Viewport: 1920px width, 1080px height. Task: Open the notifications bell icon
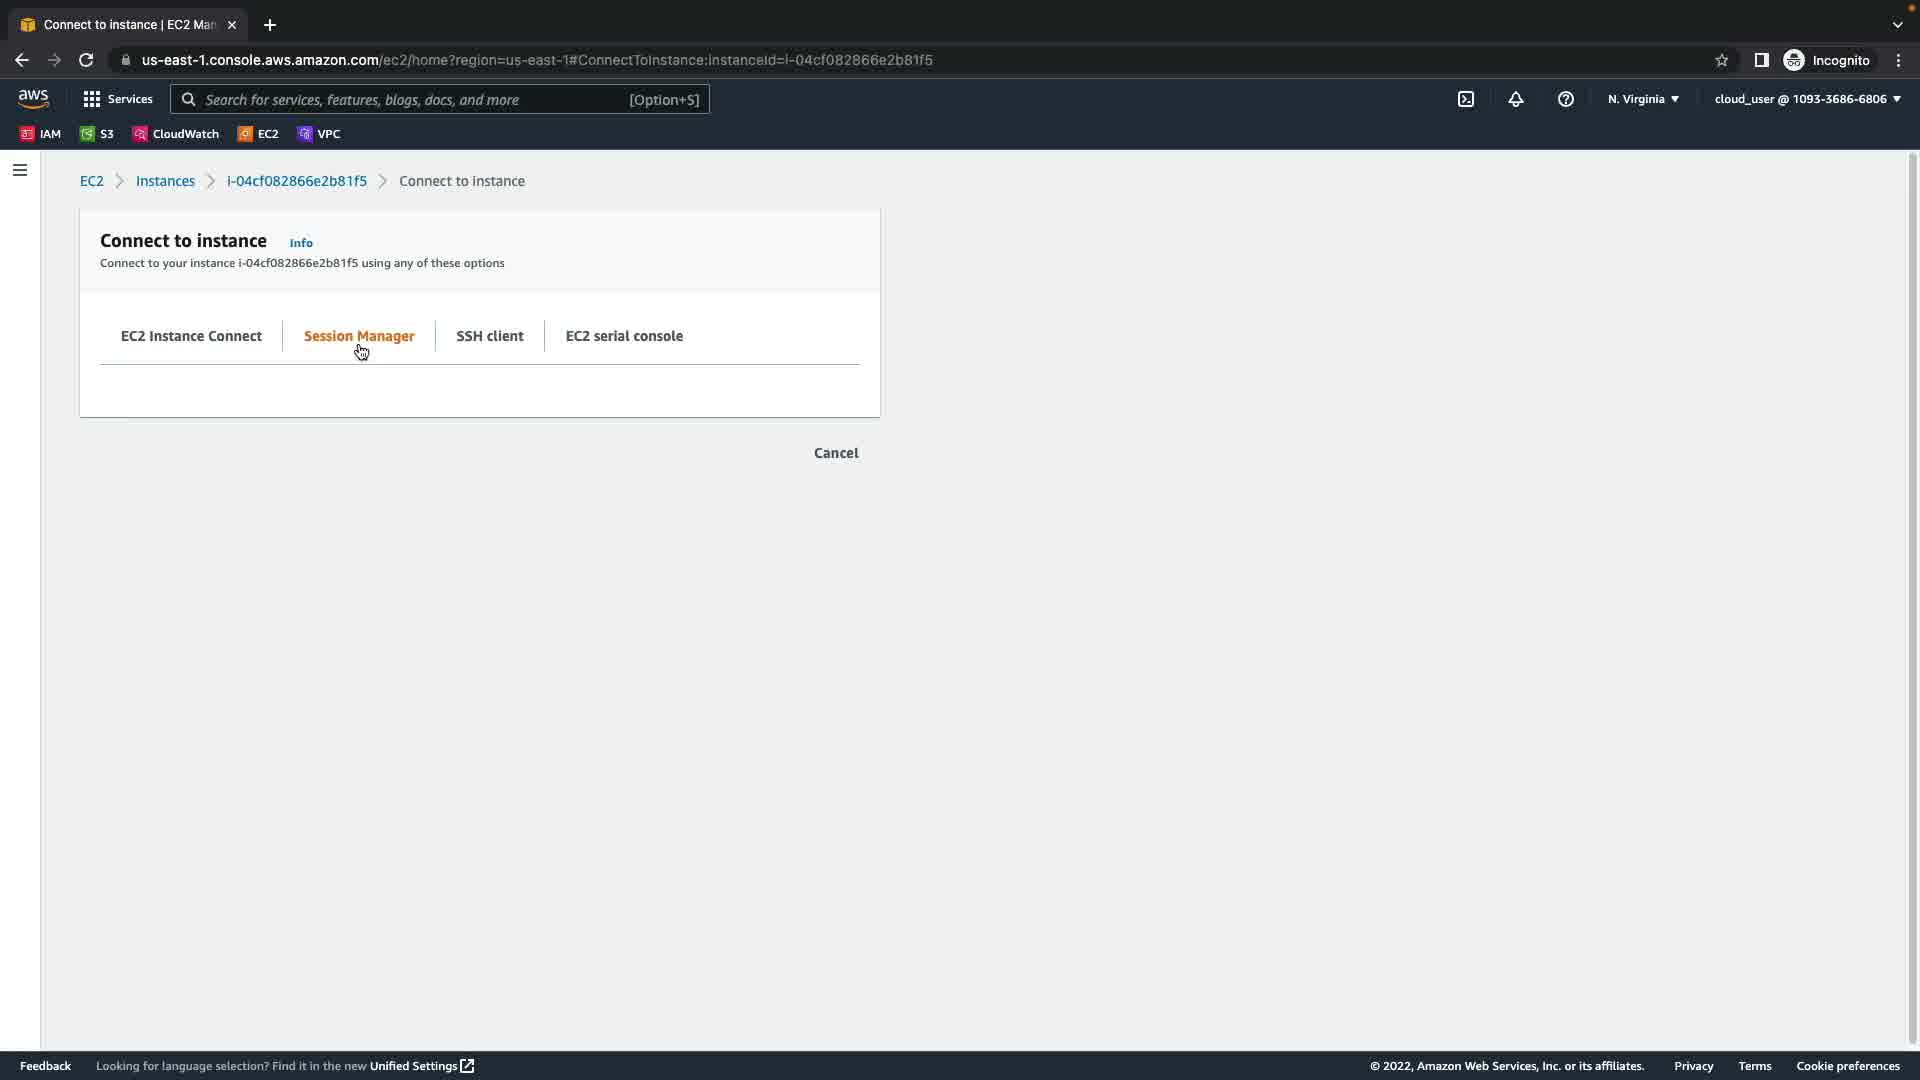click(1516, 99)
